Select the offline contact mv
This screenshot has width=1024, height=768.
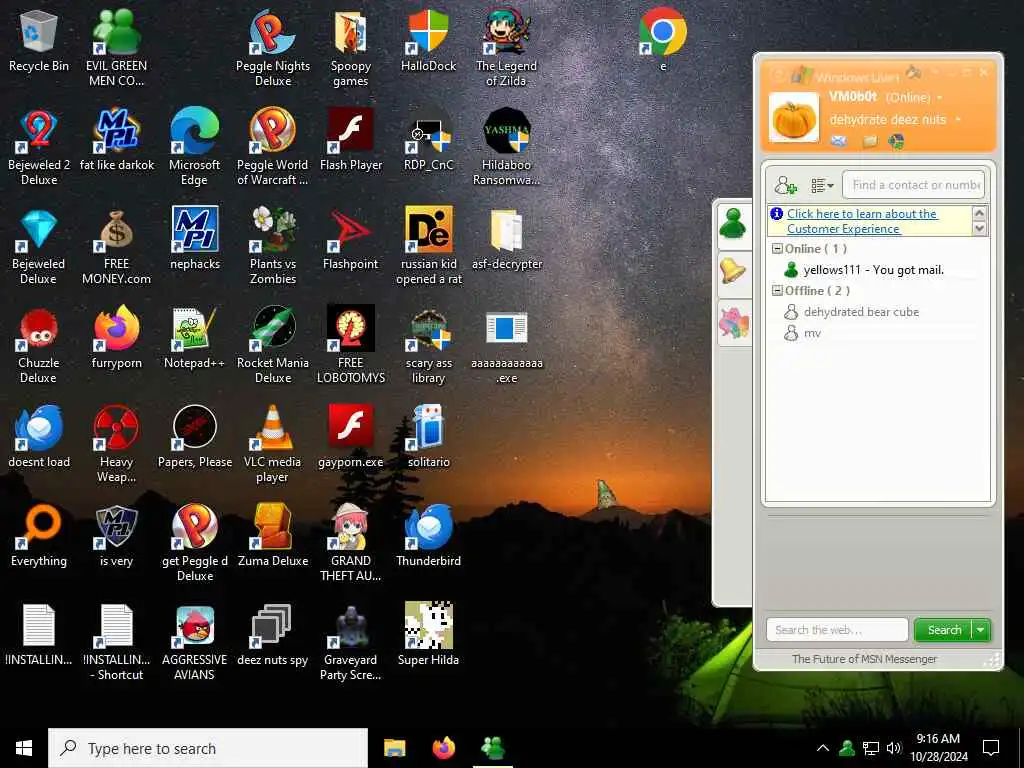point(803,333)
